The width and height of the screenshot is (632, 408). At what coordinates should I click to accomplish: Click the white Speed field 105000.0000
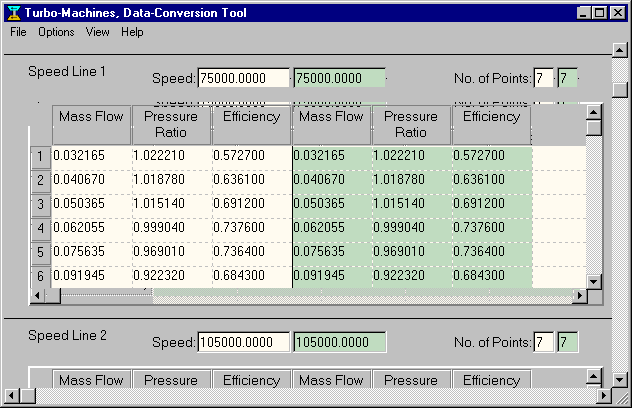coord(243,342)
